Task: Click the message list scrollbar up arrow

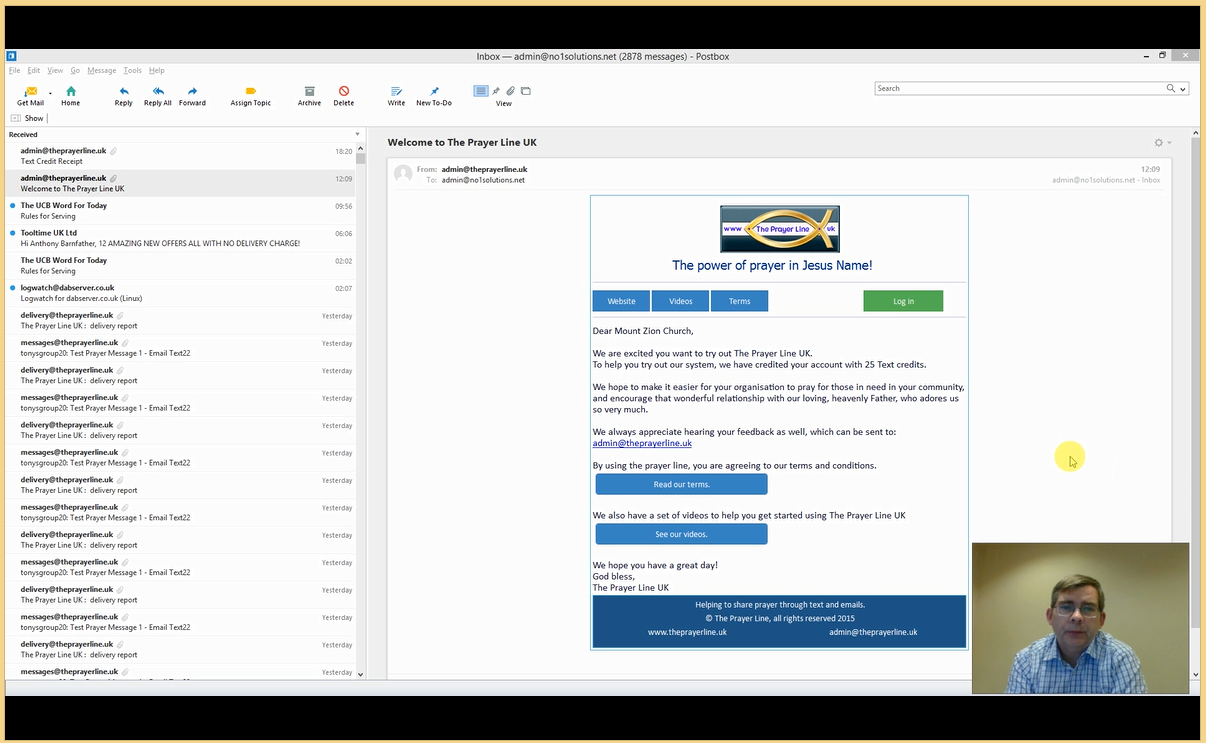Action: click(x=361, y=148)
